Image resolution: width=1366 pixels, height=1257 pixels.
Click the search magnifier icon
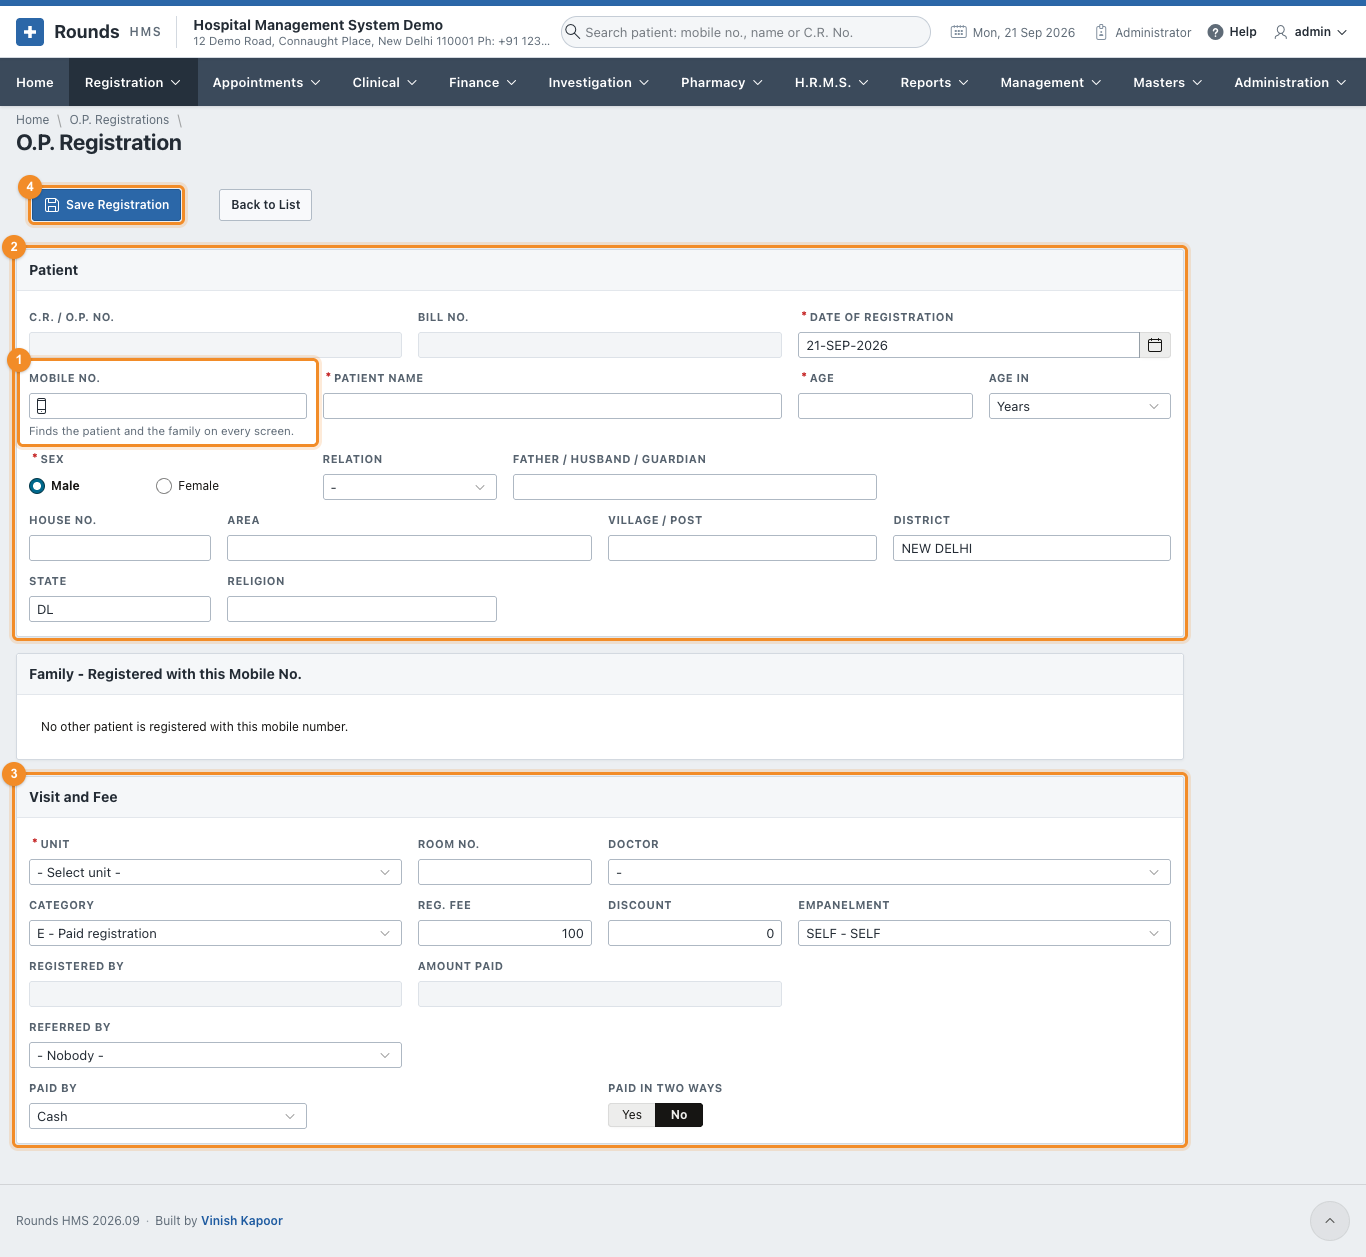(x=573, y=32)
